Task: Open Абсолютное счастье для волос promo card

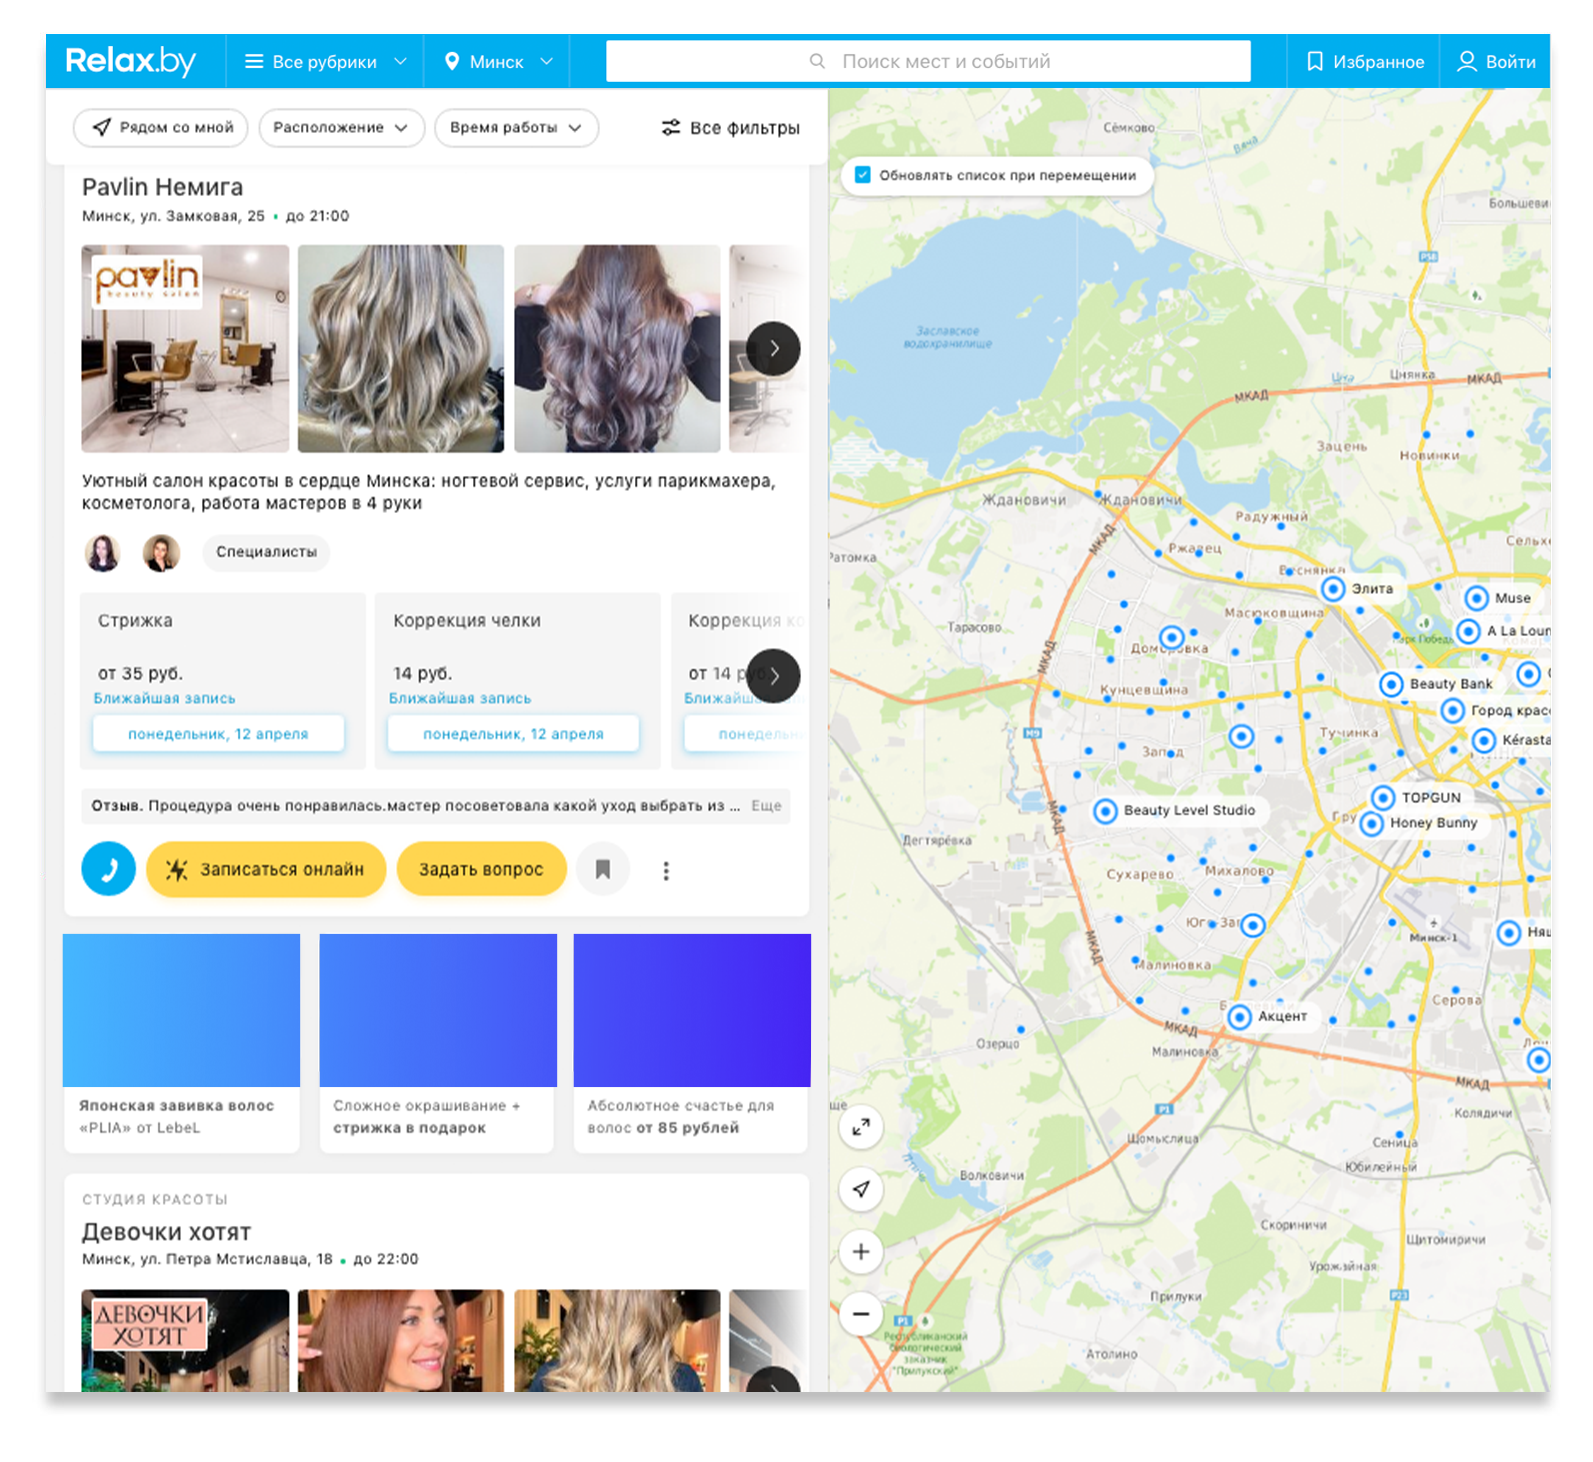Action: pyautogui.click(x=692, y=1043)
